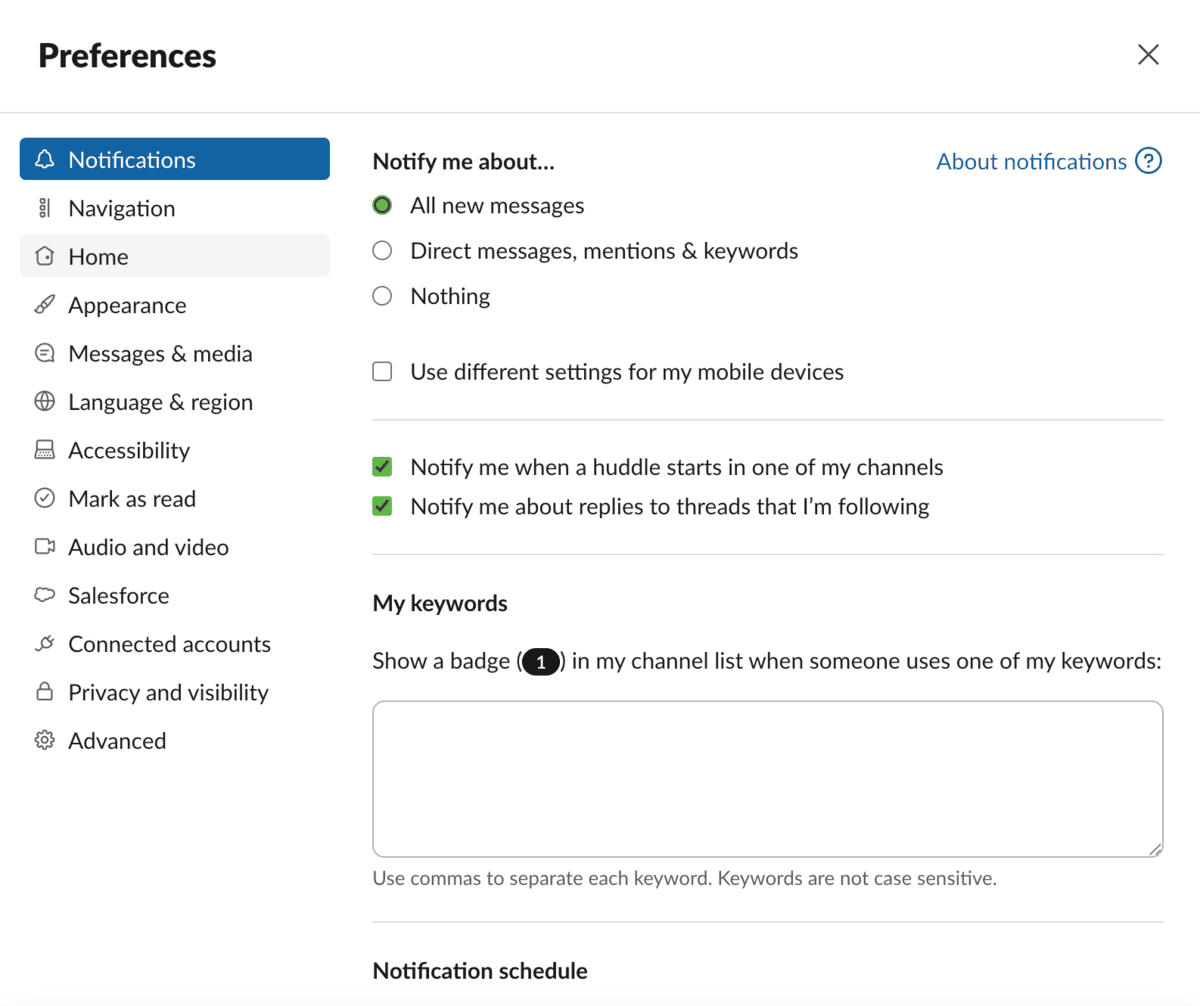The image size is (1200, 1006).
Task: Click the bell icon beside Notifications
Action: click(x=44, y=159)
